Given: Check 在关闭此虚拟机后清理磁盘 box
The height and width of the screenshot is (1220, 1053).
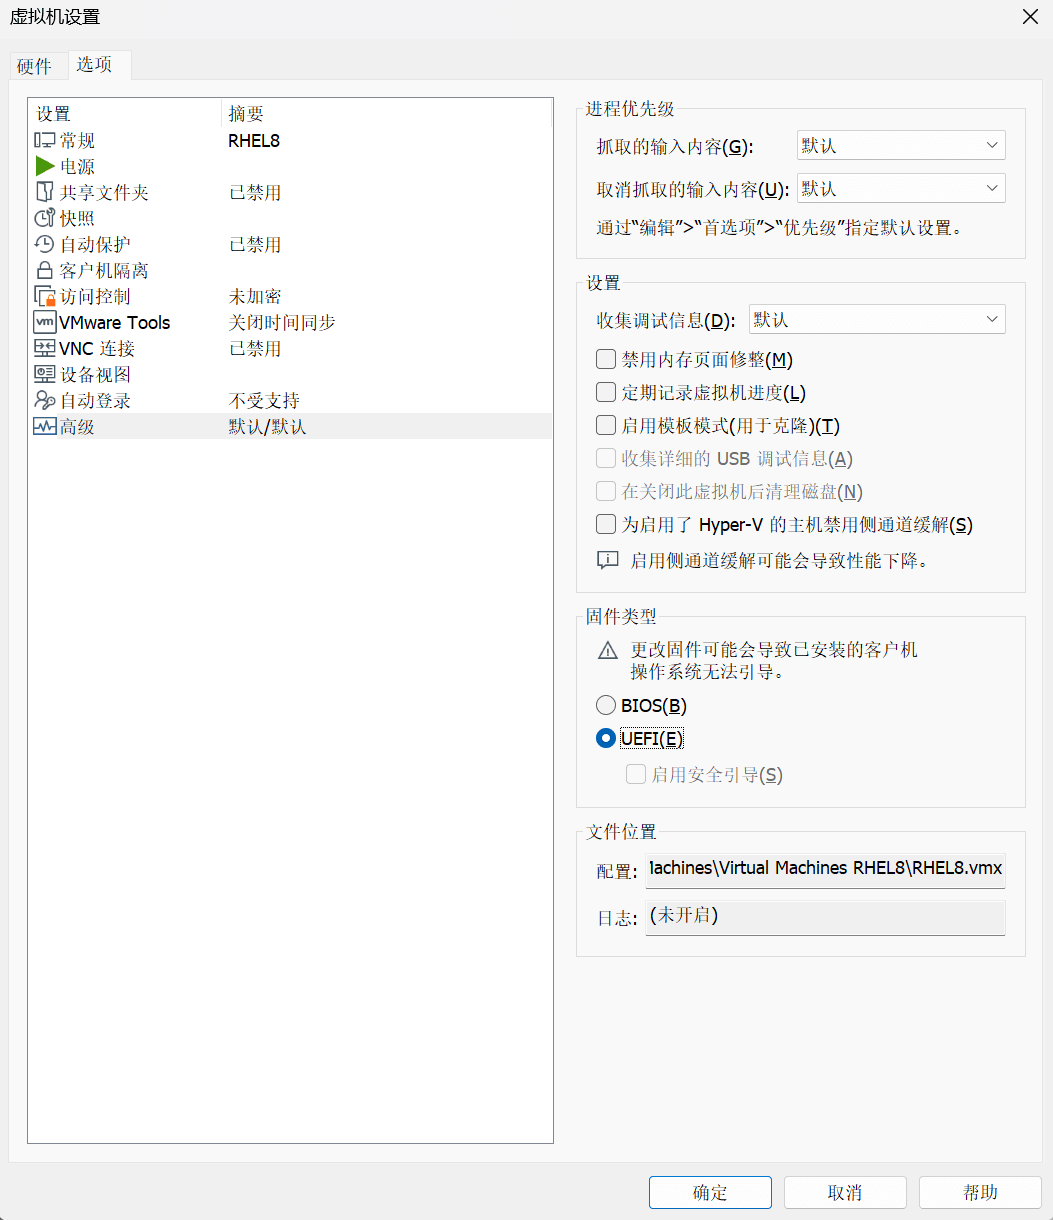Looking at the screenshot, I should point(606,492).
